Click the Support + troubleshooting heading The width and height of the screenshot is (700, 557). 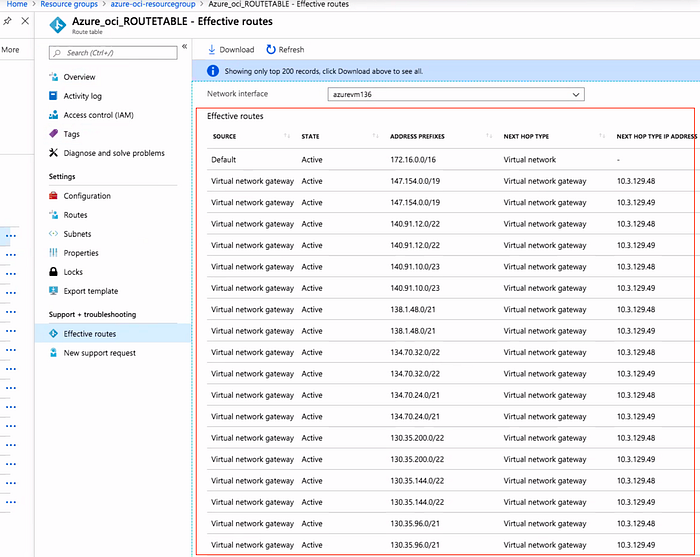92,314
